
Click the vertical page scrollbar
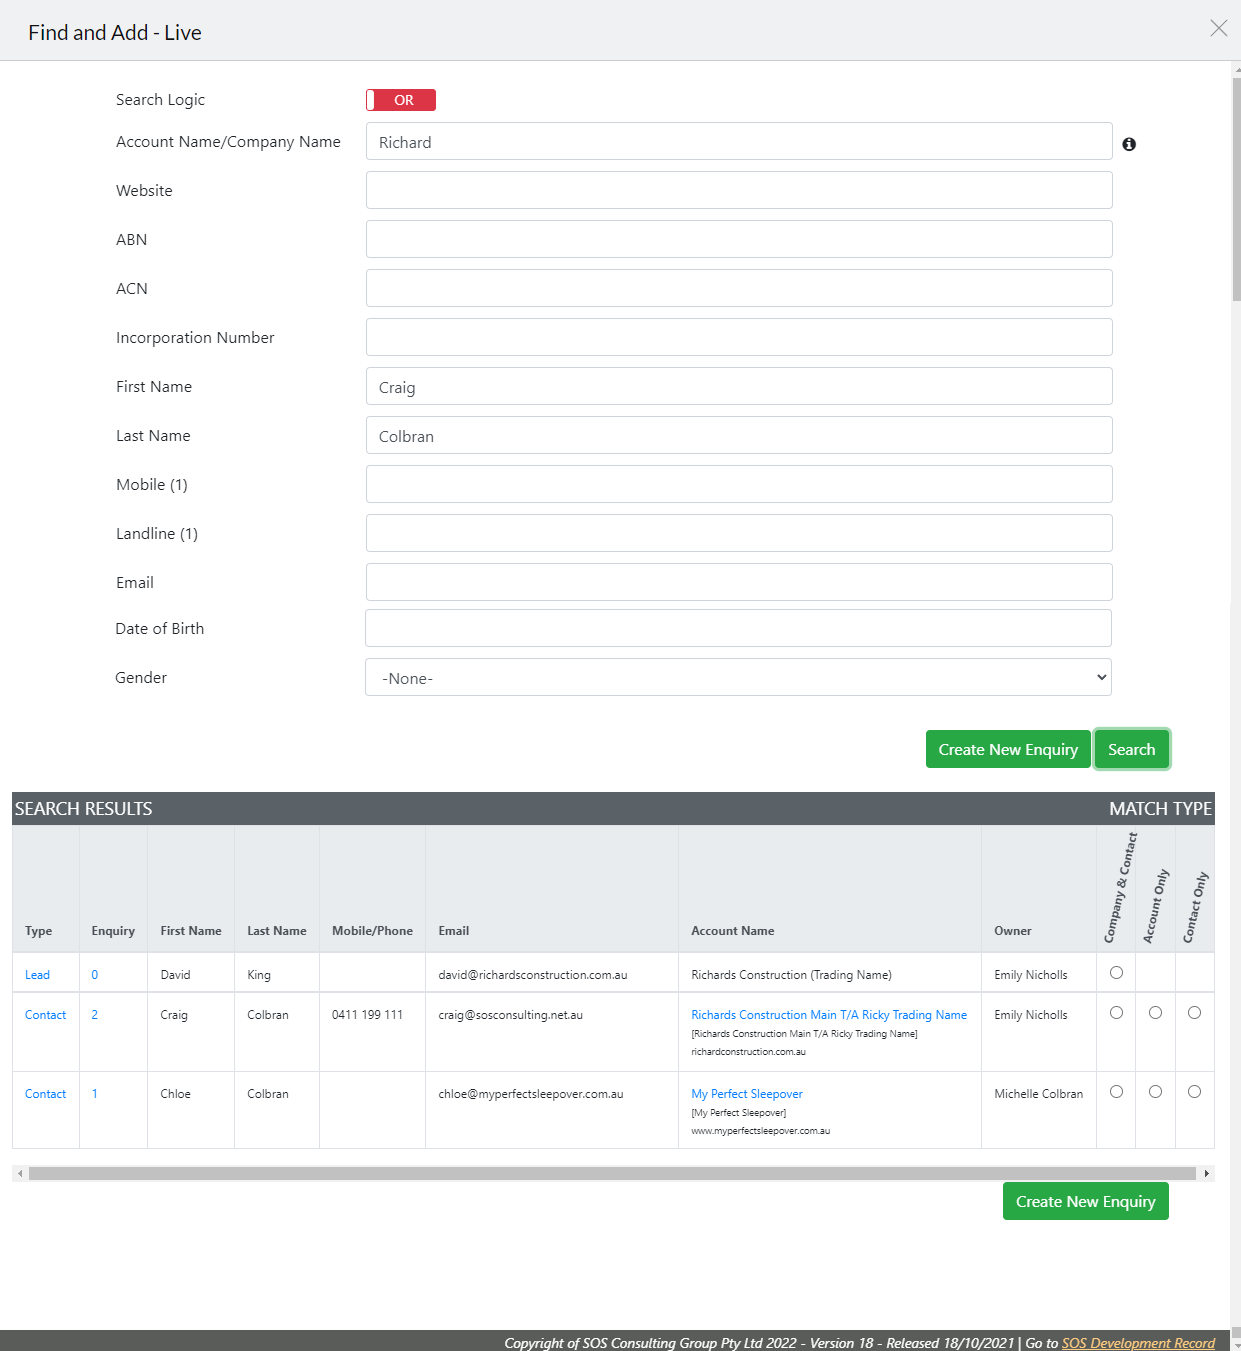(x=1236, y=190)
